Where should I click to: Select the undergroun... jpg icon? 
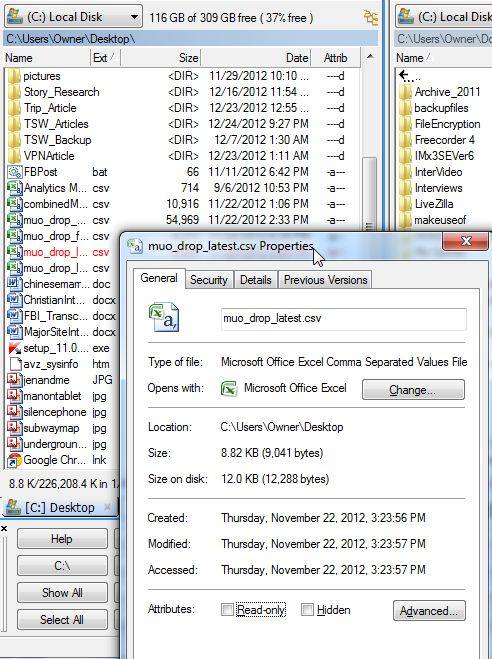click(x=15, y=444)
